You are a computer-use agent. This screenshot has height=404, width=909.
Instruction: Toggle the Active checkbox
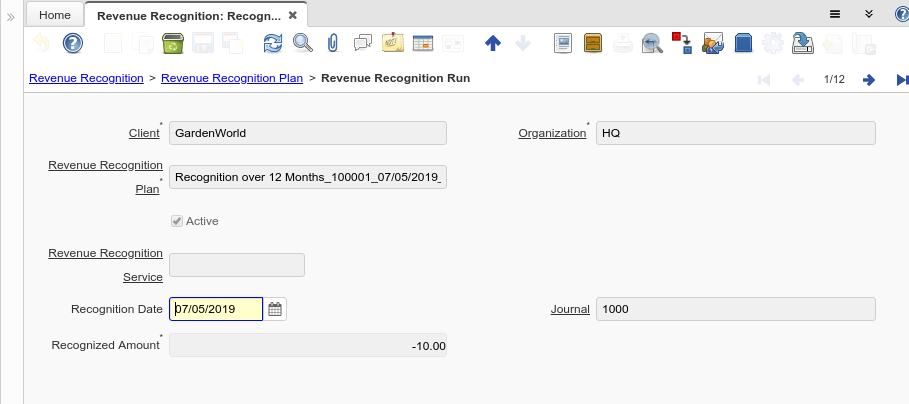(178, 221)
